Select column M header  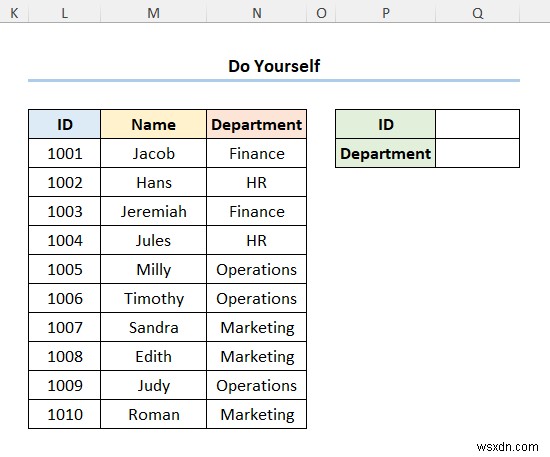[x=153, y=13]
